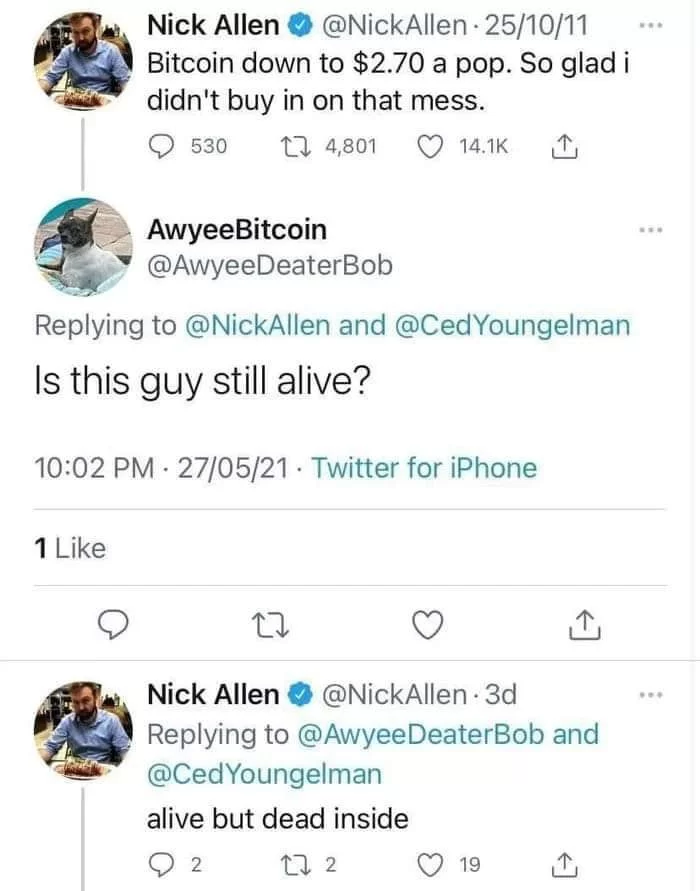Like the tweet with 14.1K likes

pyautogui.click(x=430, y=146)
